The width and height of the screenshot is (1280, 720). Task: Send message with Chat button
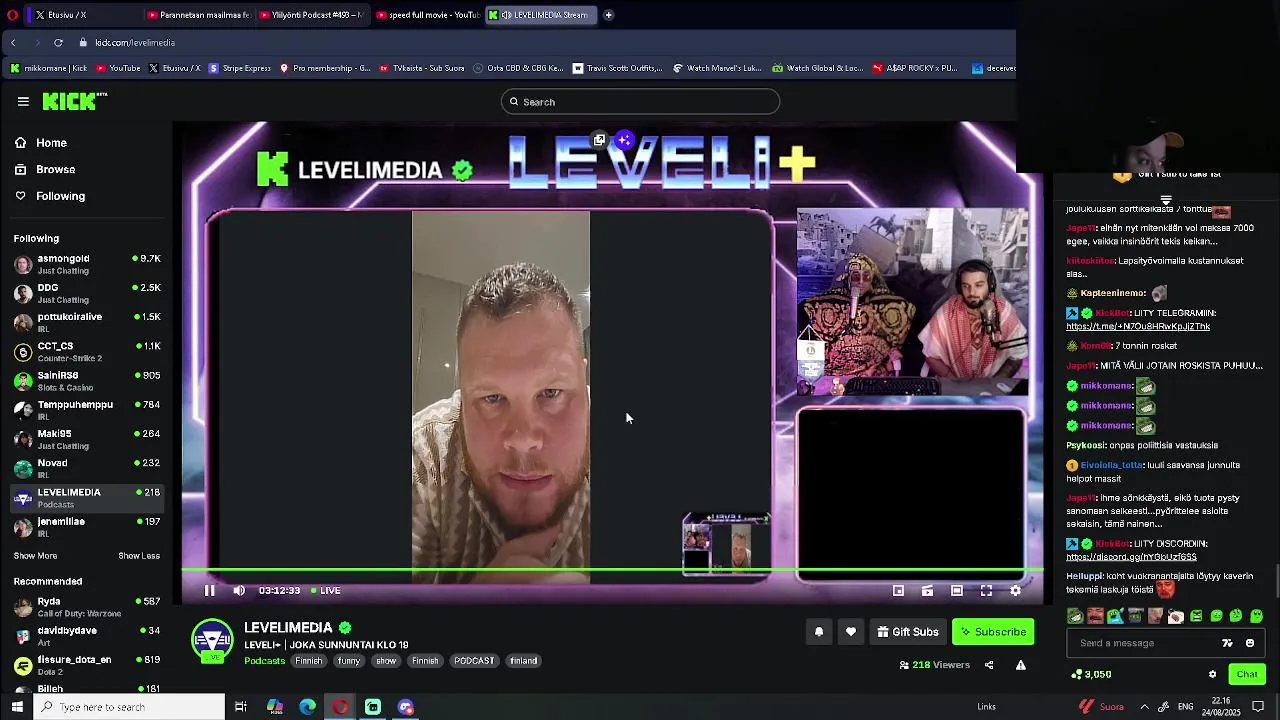coord(1246,674)
